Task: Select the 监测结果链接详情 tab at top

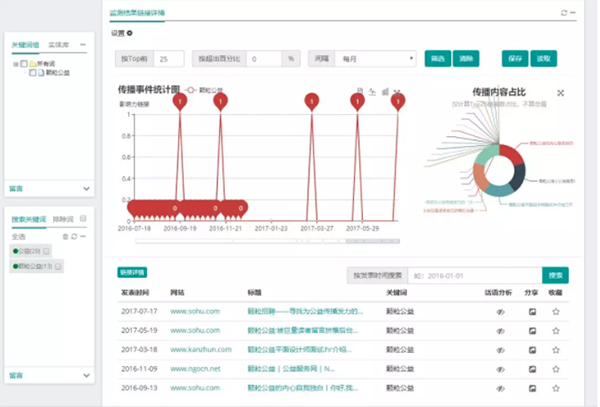Action: coord(137,13)
